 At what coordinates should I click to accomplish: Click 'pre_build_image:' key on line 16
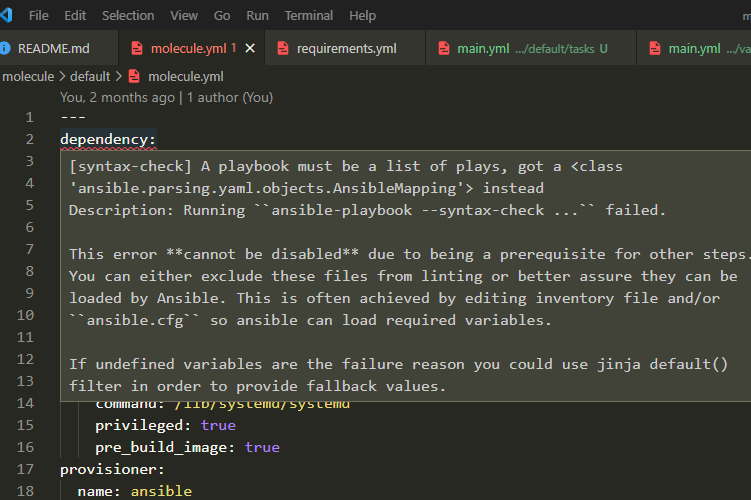pos(165,447)
